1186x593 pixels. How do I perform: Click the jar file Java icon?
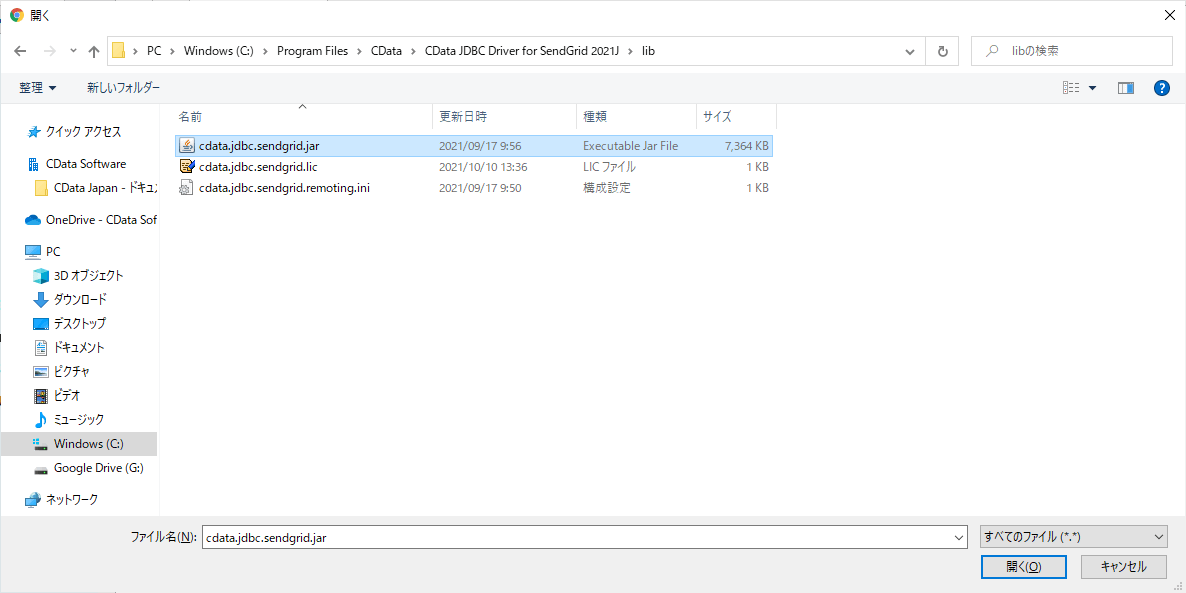(186, 145)
